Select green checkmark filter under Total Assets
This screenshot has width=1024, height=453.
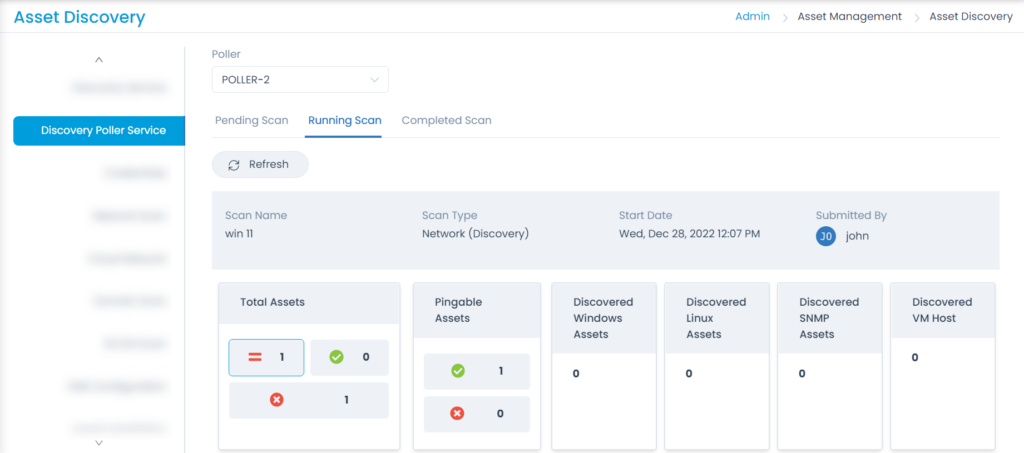click(349, 358)
